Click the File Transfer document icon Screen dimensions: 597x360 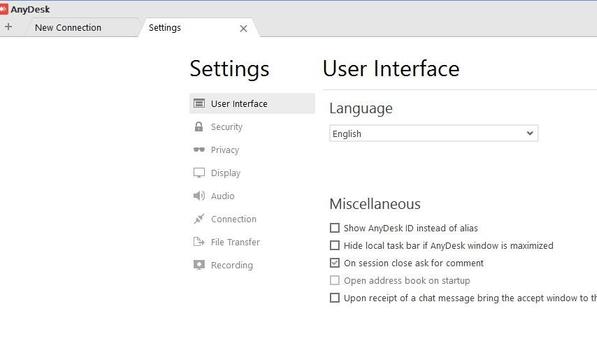pos(199,242)
